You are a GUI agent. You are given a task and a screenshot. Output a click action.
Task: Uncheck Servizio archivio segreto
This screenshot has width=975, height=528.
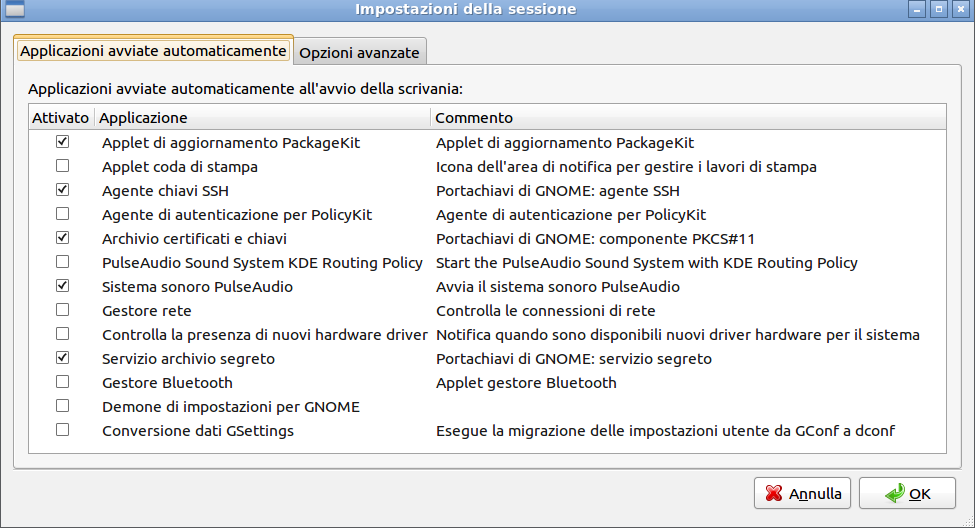pyautogui.click(x=63, y=358)
